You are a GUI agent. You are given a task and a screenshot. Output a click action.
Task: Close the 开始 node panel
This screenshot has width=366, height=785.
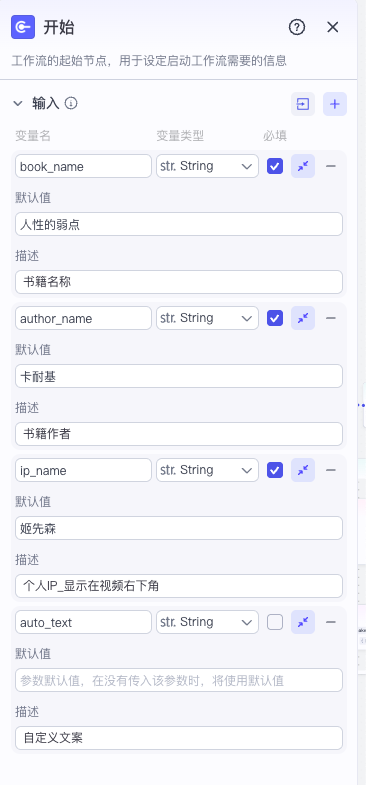click(x=333, y=27)
